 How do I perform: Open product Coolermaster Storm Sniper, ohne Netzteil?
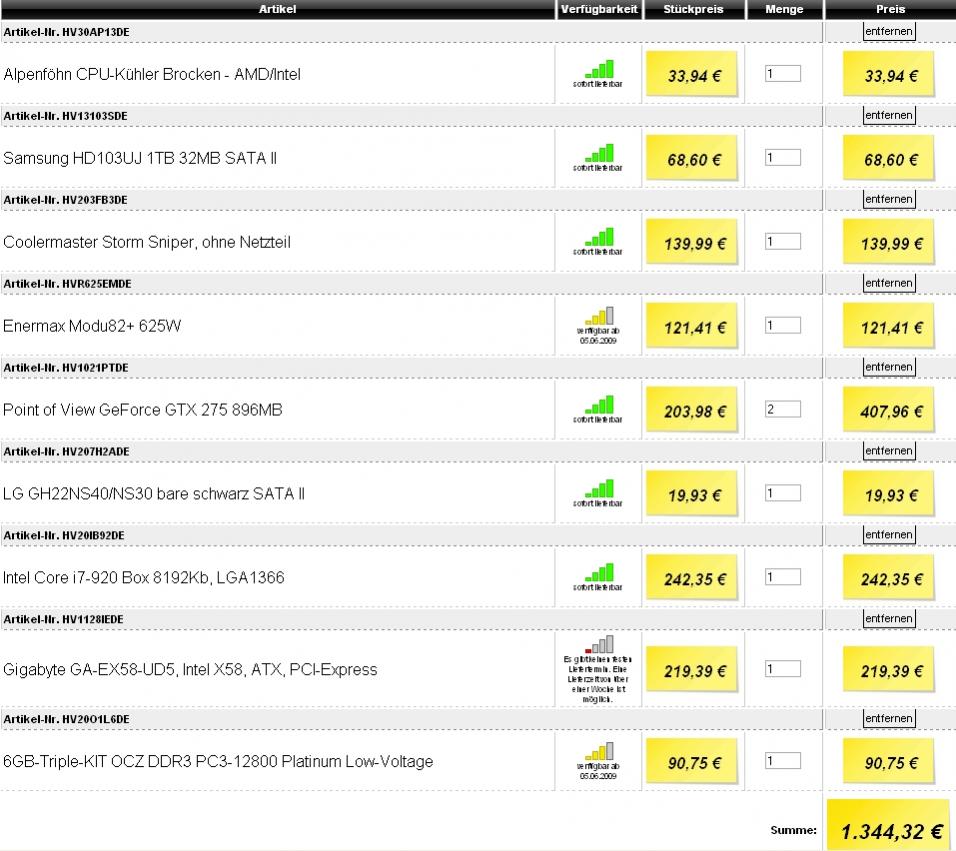(147, 242)
